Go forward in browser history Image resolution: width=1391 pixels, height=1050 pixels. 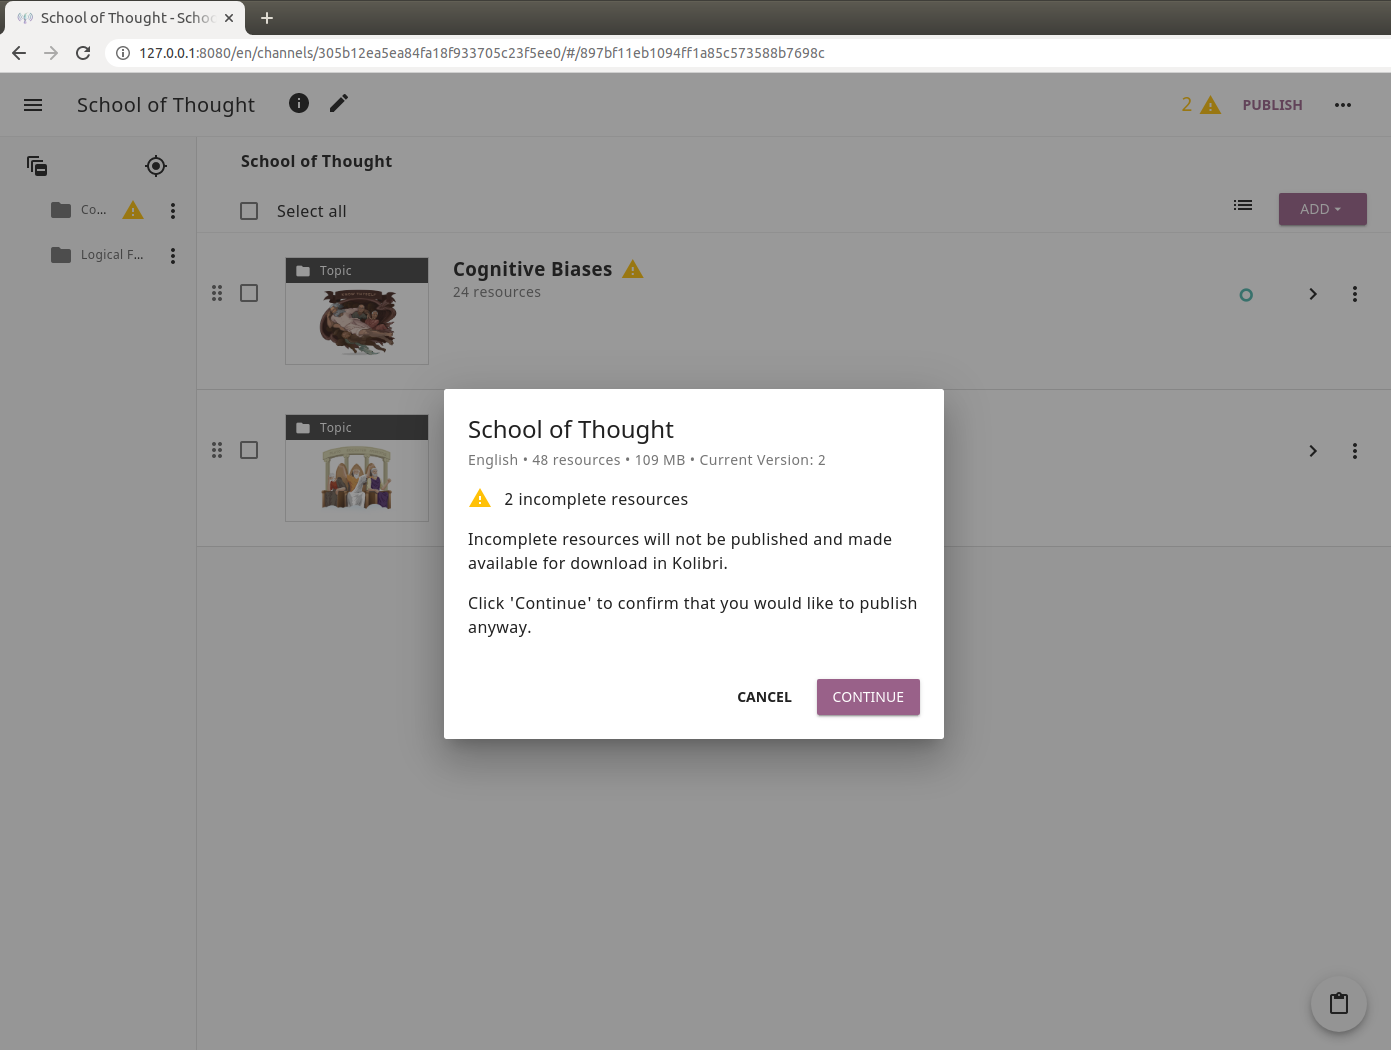point(51,53)
